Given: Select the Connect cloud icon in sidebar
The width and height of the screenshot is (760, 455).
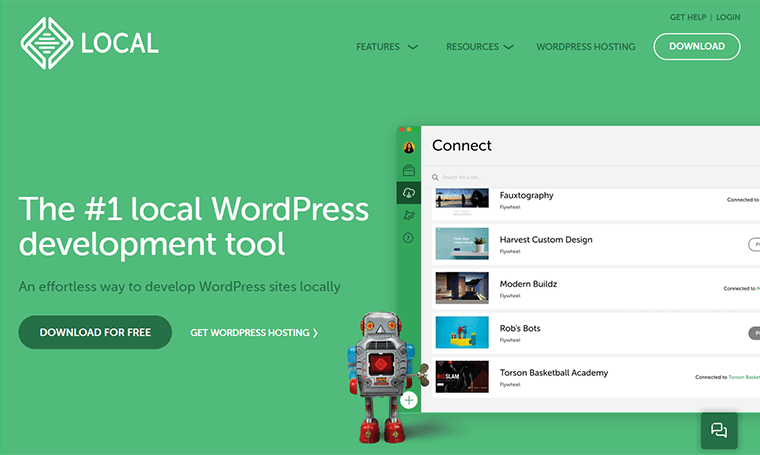Looking at the screenshot, I should point(409,193).
